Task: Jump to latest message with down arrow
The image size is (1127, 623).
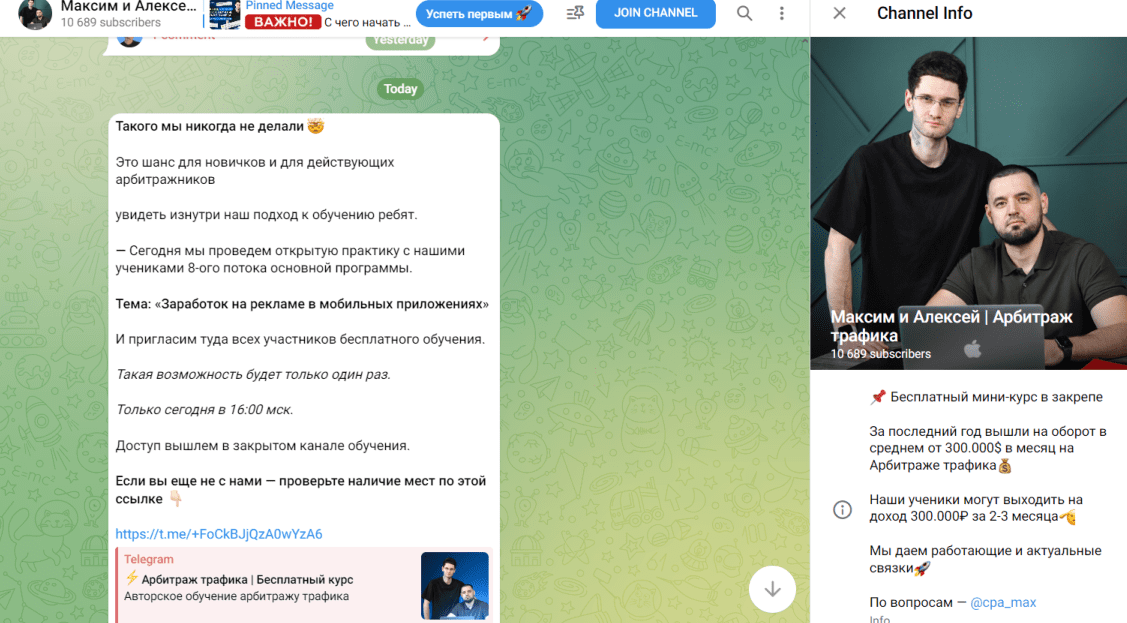Action: (x=773, y=589)
